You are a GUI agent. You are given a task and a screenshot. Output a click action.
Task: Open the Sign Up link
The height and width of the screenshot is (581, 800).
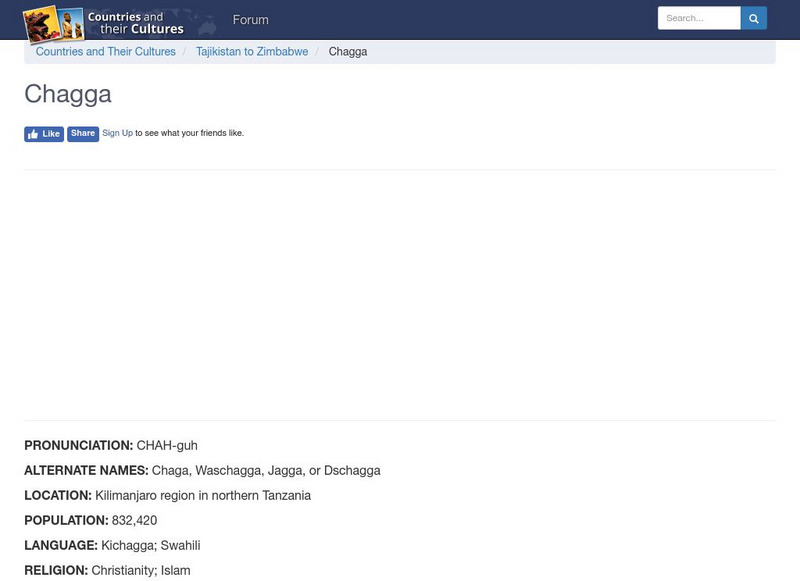[x=117, y=133]
